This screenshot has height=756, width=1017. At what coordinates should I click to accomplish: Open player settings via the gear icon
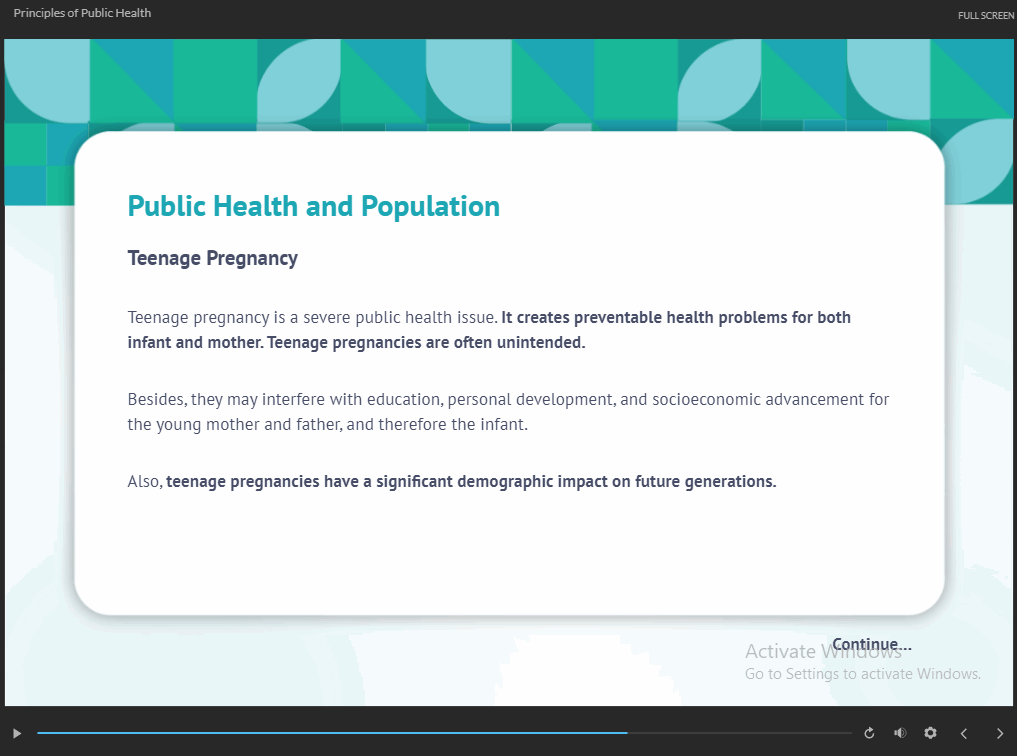tap(930, 733)
